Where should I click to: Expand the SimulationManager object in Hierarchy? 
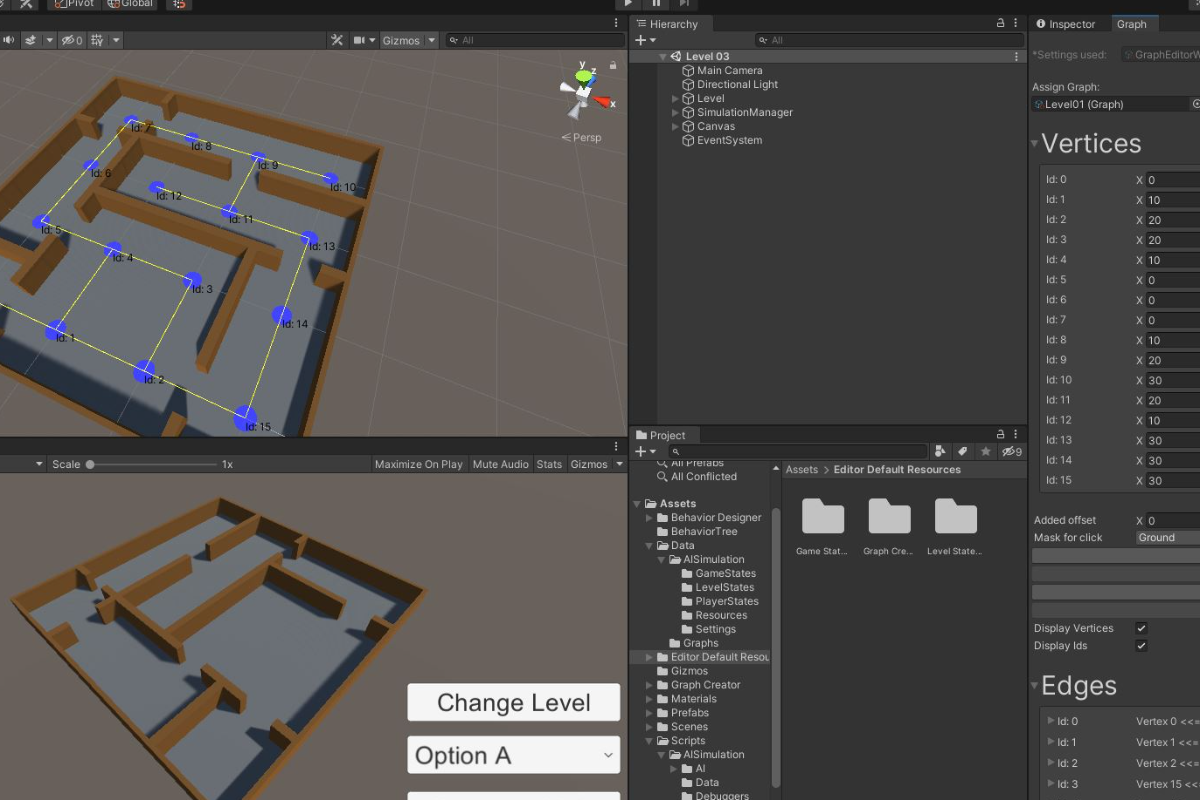coord(675,113)
